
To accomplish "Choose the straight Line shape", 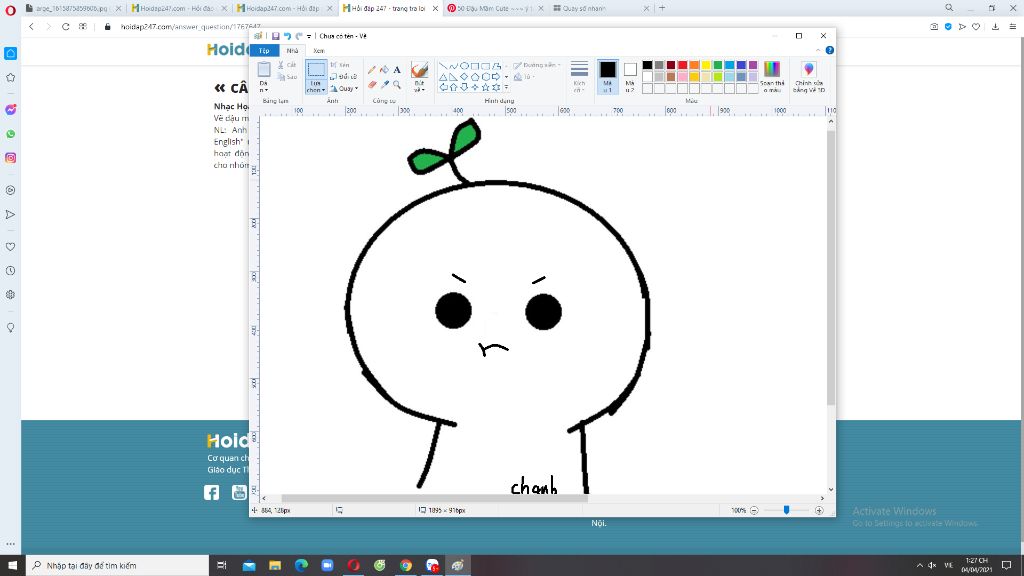I will tap(443, 66).
